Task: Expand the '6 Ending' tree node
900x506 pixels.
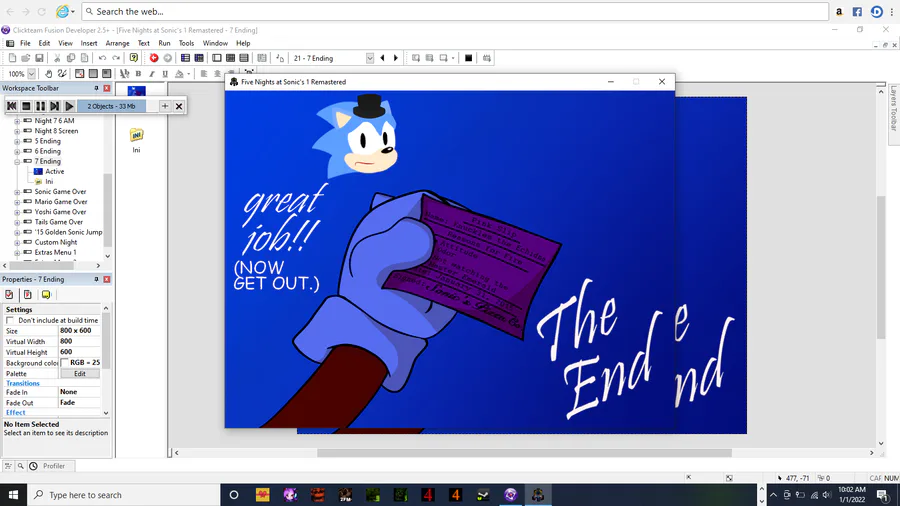Action: point(17,151)
